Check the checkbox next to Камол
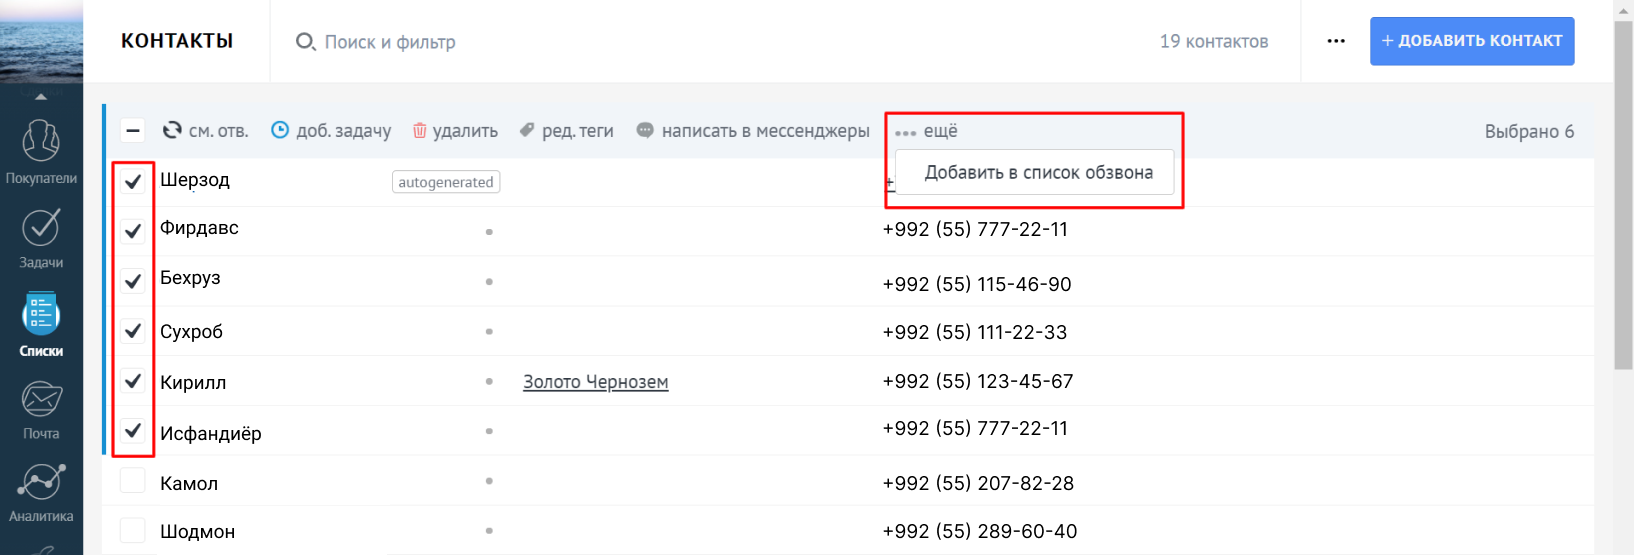1634x555 pixels. point(133,481)
